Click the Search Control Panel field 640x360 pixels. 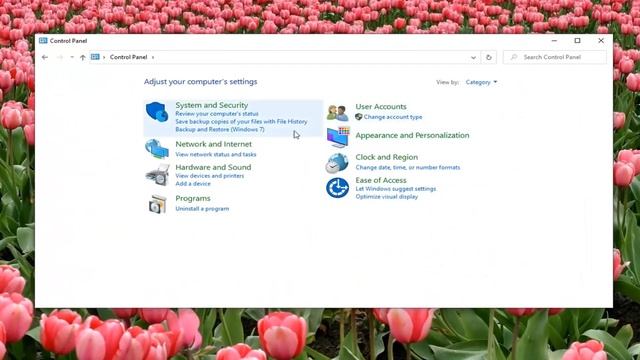(x=555, y=57)
